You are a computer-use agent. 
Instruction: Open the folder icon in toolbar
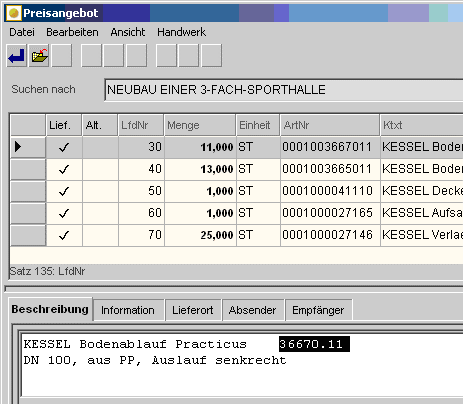[x=39, y=56]
